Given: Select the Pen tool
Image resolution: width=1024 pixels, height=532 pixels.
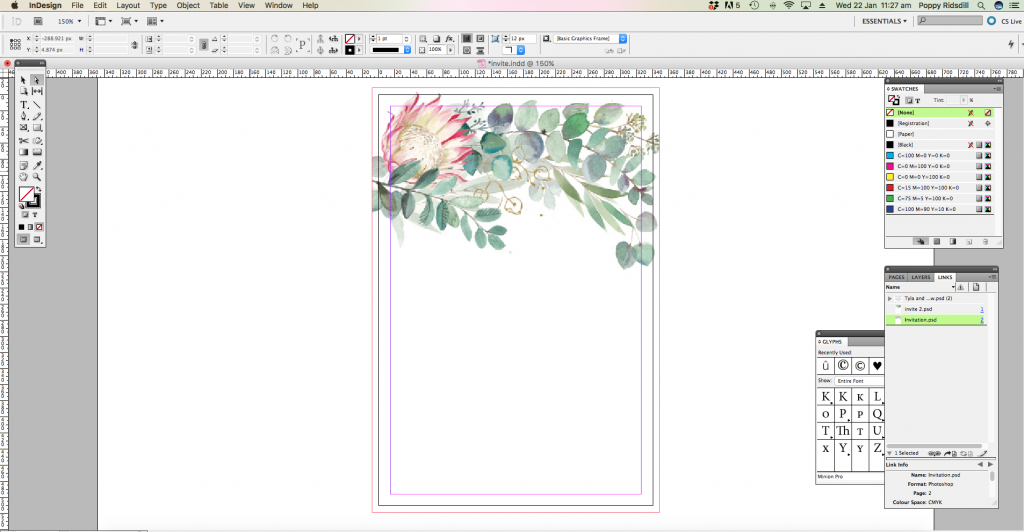Looking at the screenshot, I should 24,116.
